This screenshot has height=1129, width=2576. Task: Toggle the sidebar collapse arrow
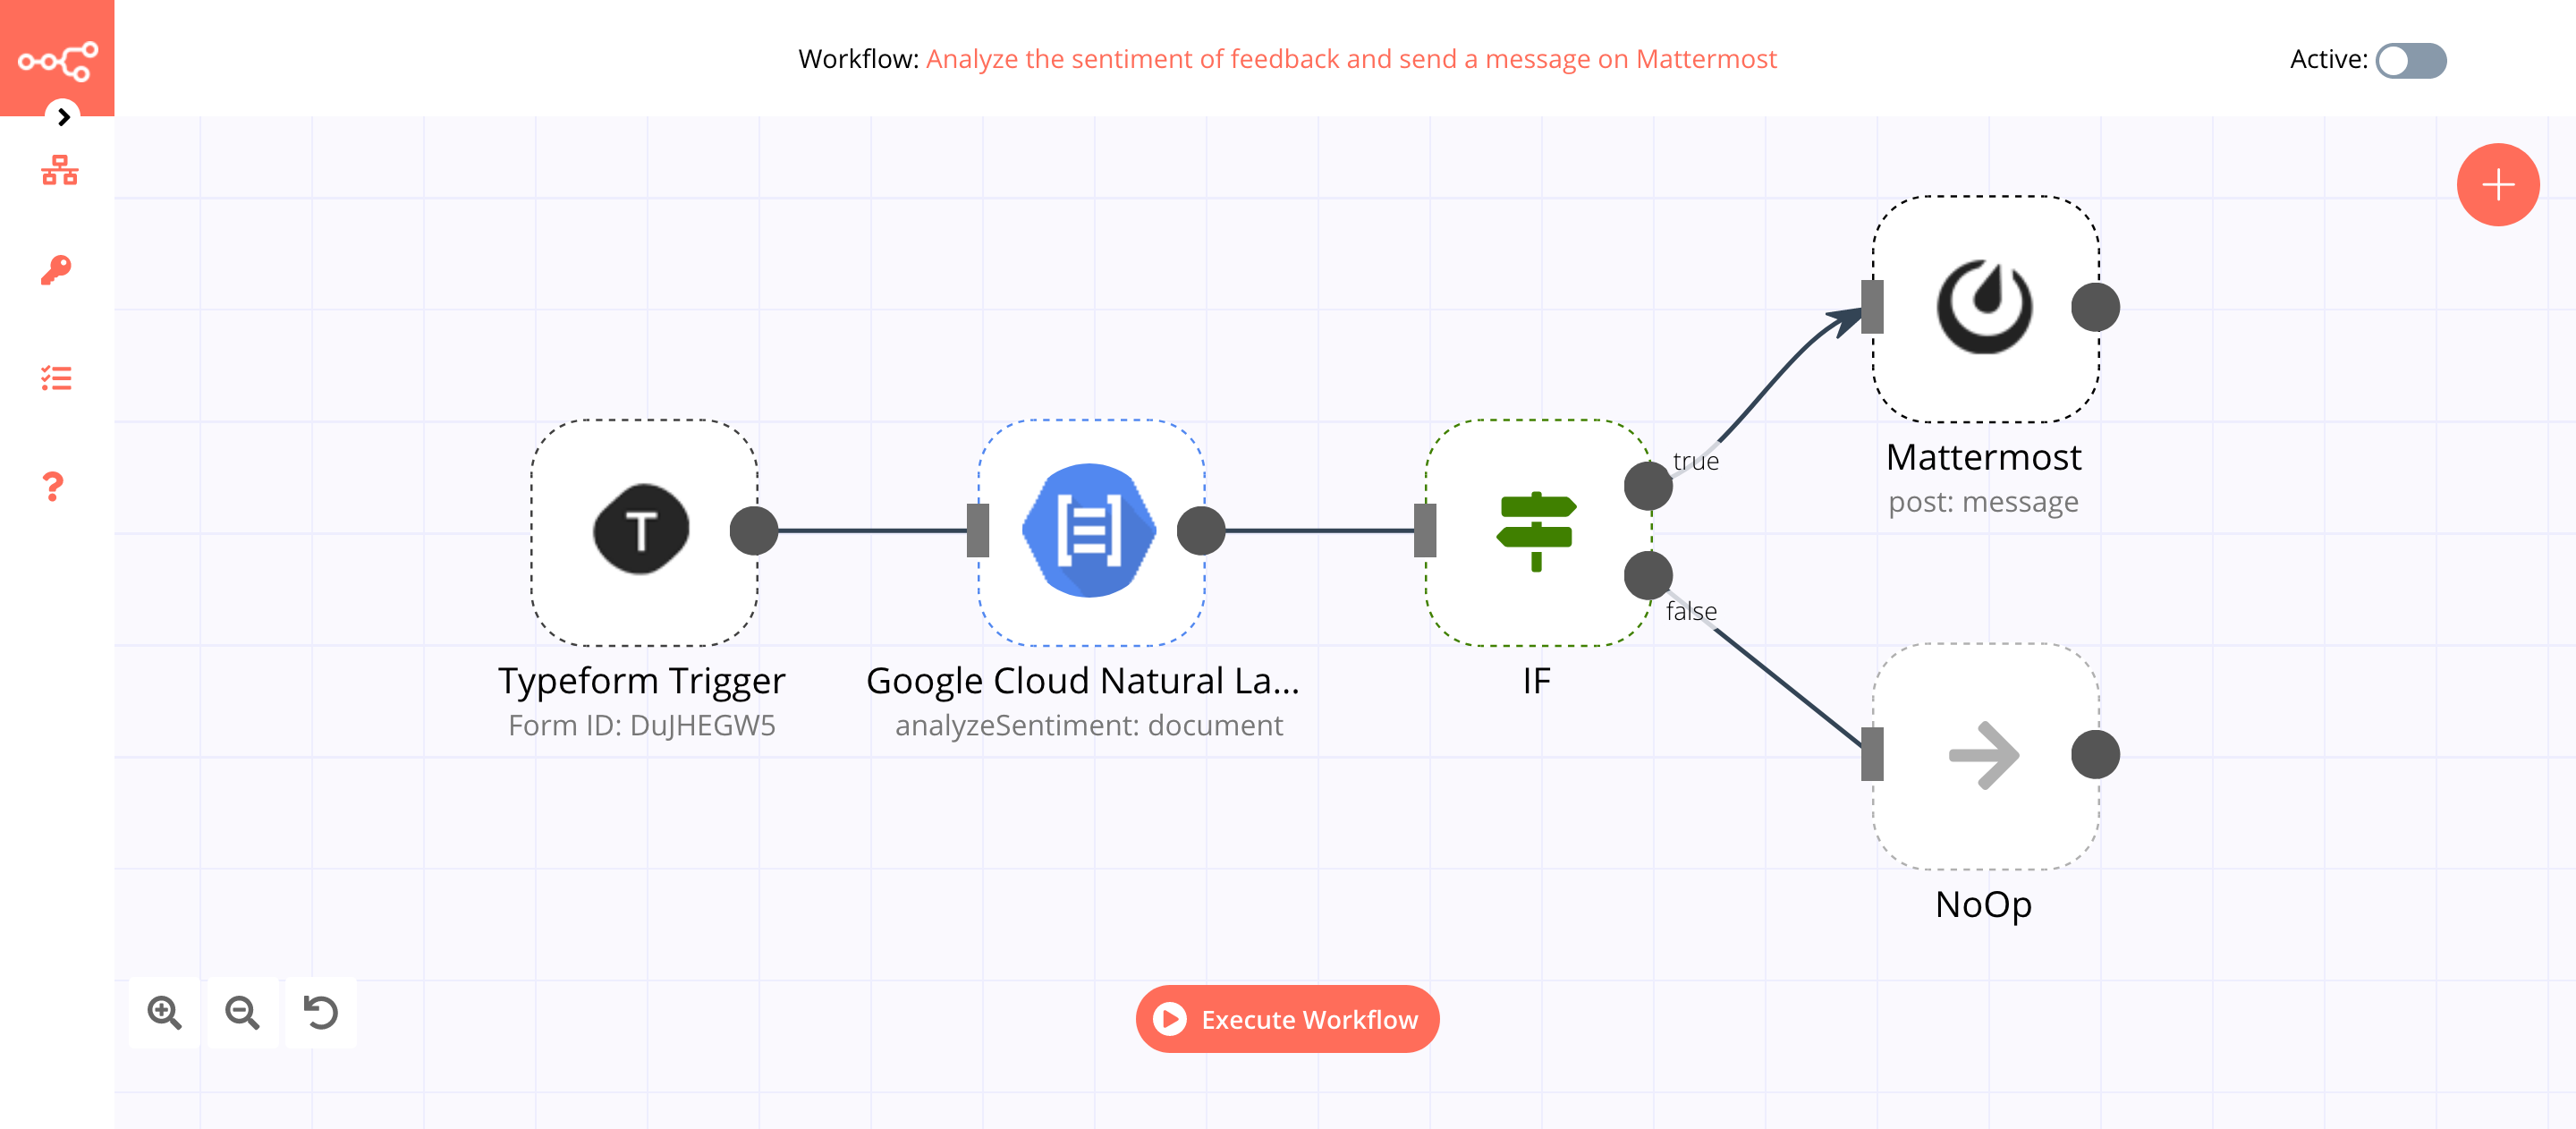coord(63,116)
